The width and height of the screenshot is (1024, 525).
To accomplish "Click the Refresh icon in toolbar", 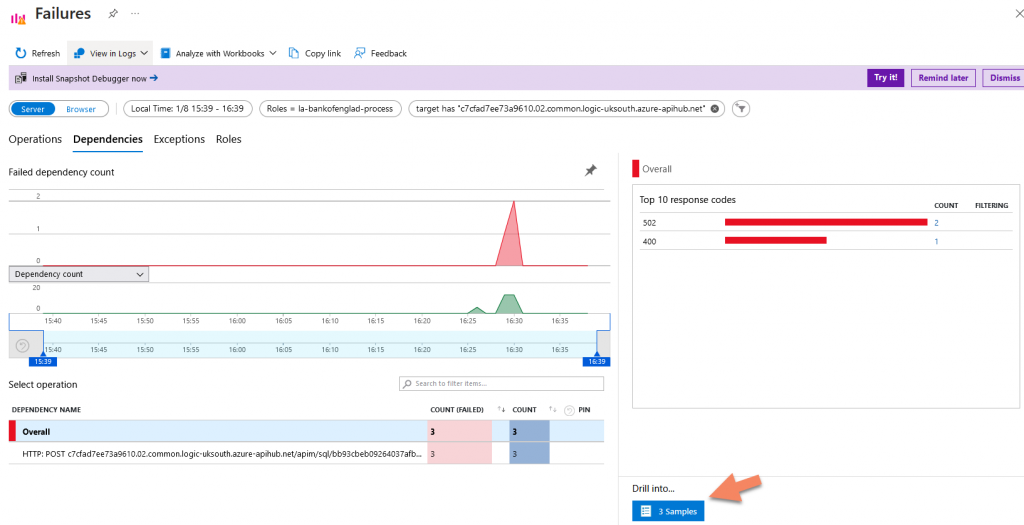I will (20, 53).
